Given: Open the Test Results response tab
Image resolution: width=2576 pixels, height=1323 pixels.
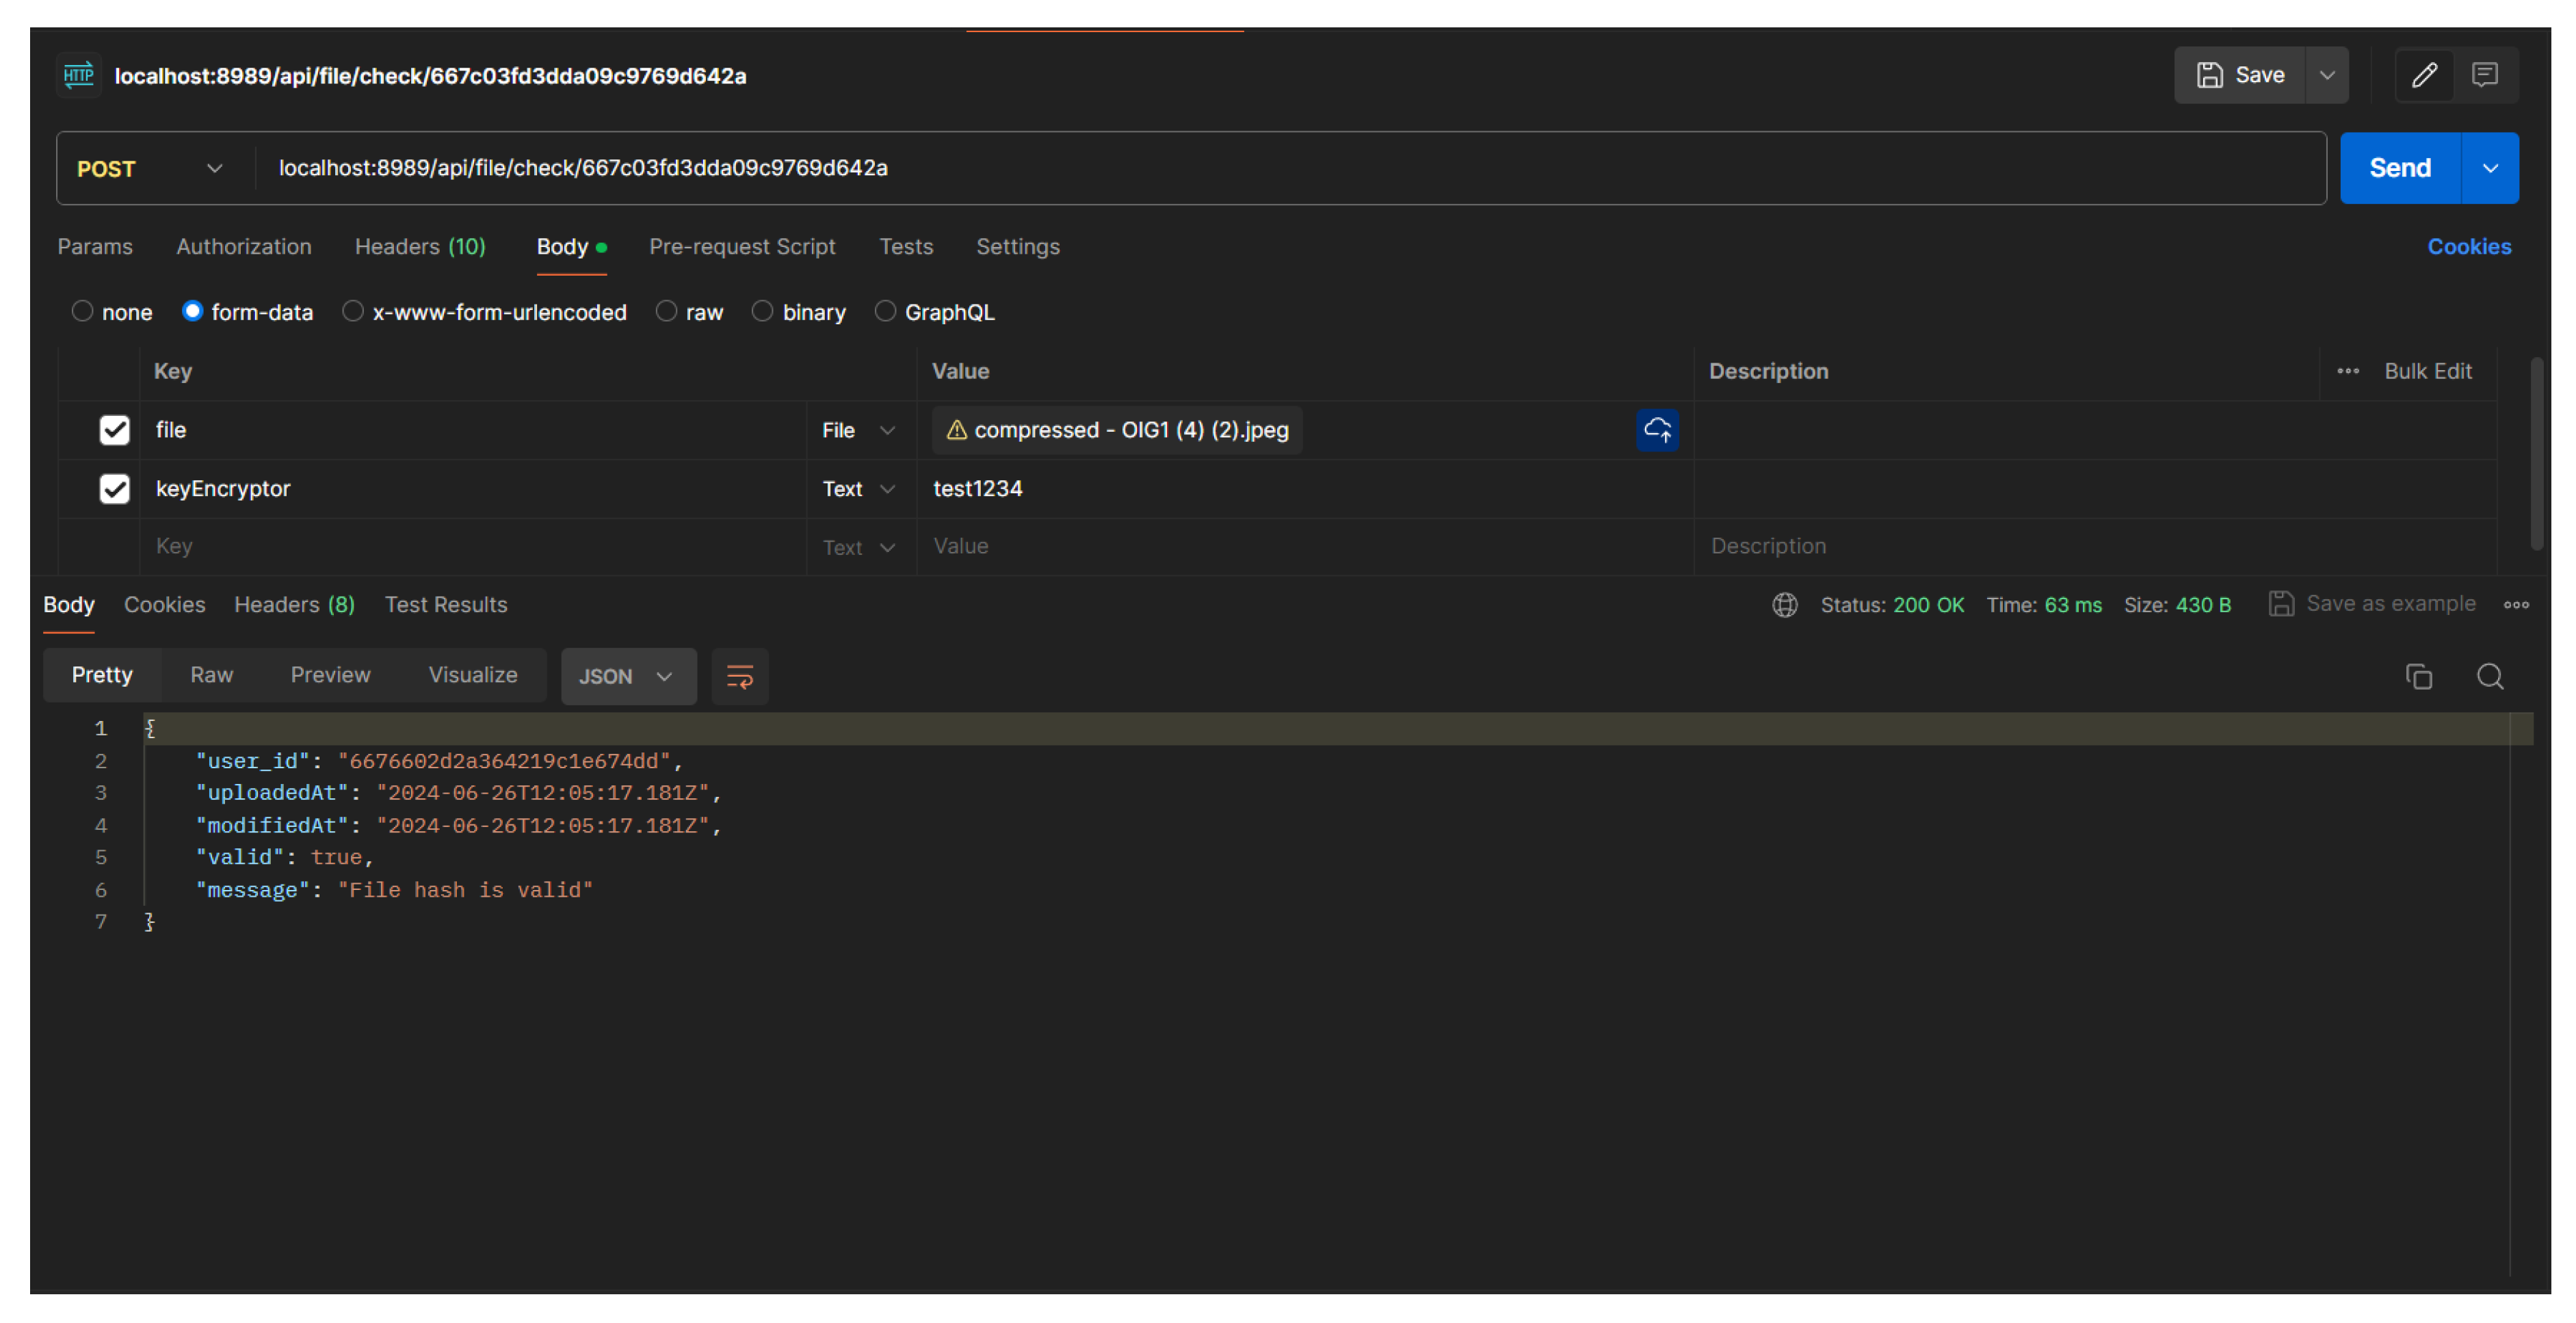Looking at the screenshot, I should coord(446,605).
